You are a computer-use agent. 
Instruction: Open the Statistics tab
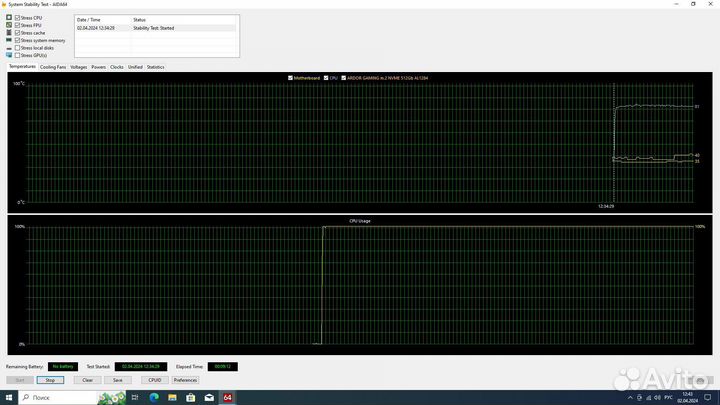pos(155,67)
